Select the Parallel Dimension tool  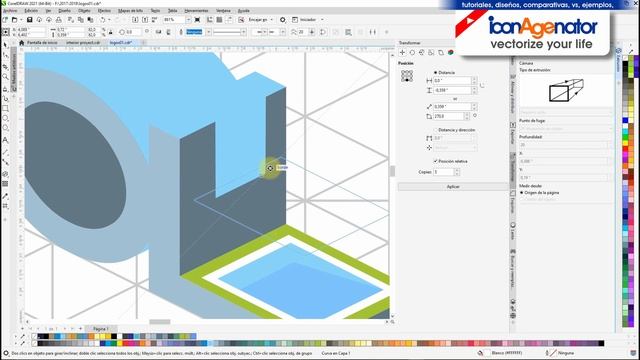click(x=5, y=152)
